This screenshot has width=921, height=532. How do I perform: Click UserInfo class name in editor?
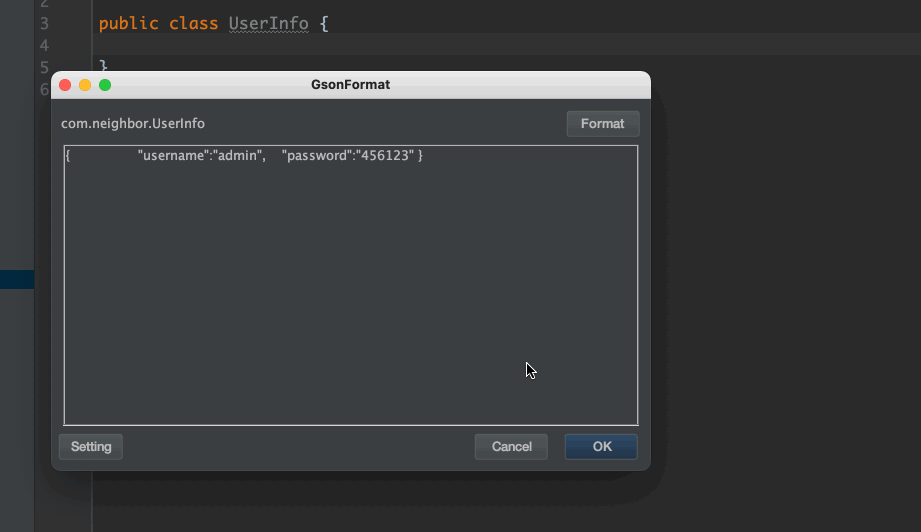(268, 23)
